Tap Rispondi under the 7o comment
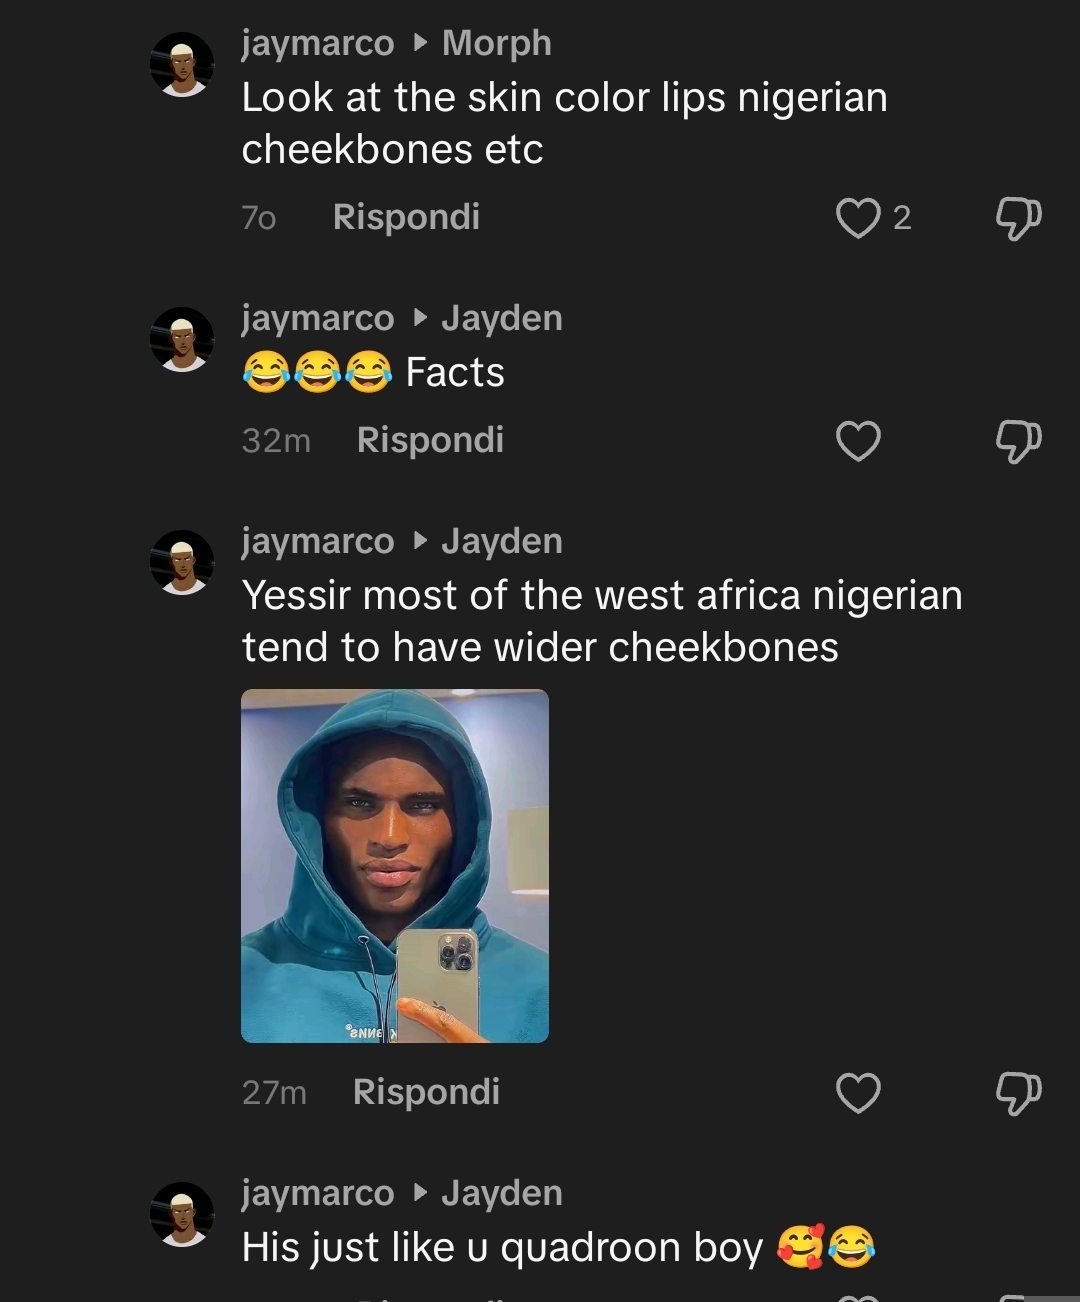The height and width of the screenshot is (1302, 1080). (x=406, y=217)
